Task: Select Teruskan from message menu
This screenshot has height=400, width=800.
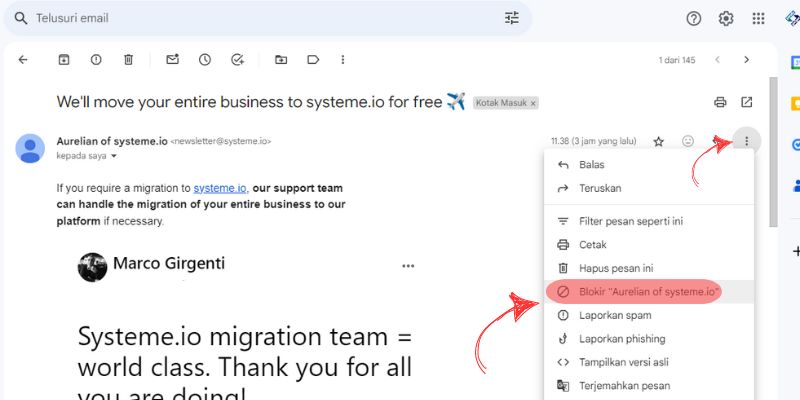Action: [x=649, y=188]
